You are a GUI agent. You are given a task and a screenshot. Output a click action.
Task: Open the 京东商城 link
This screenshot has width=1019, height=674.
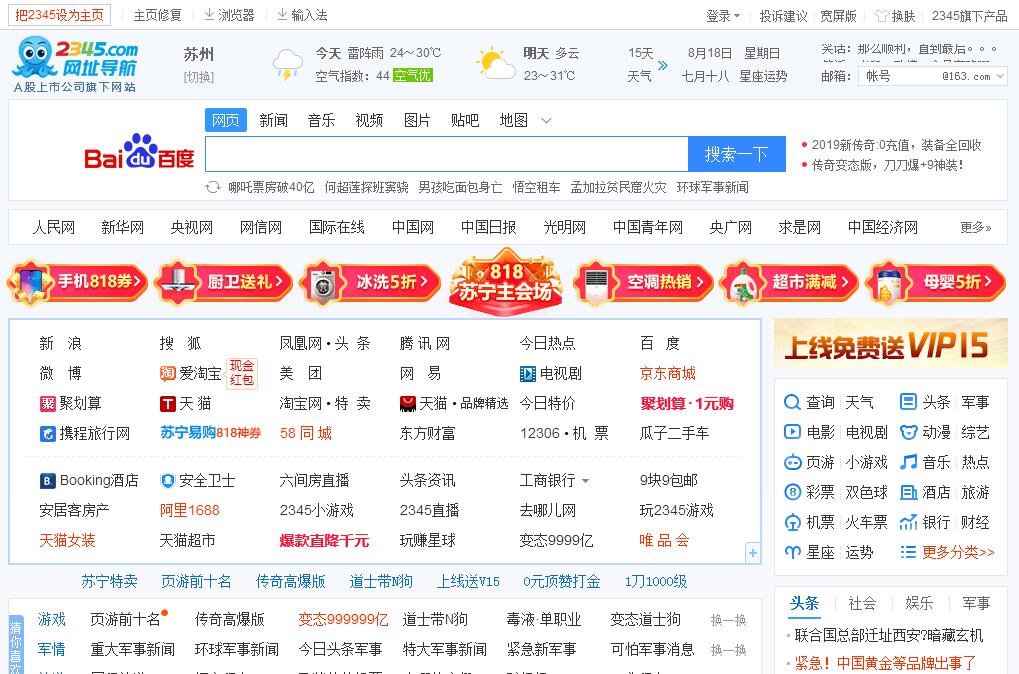click(667, 373)
